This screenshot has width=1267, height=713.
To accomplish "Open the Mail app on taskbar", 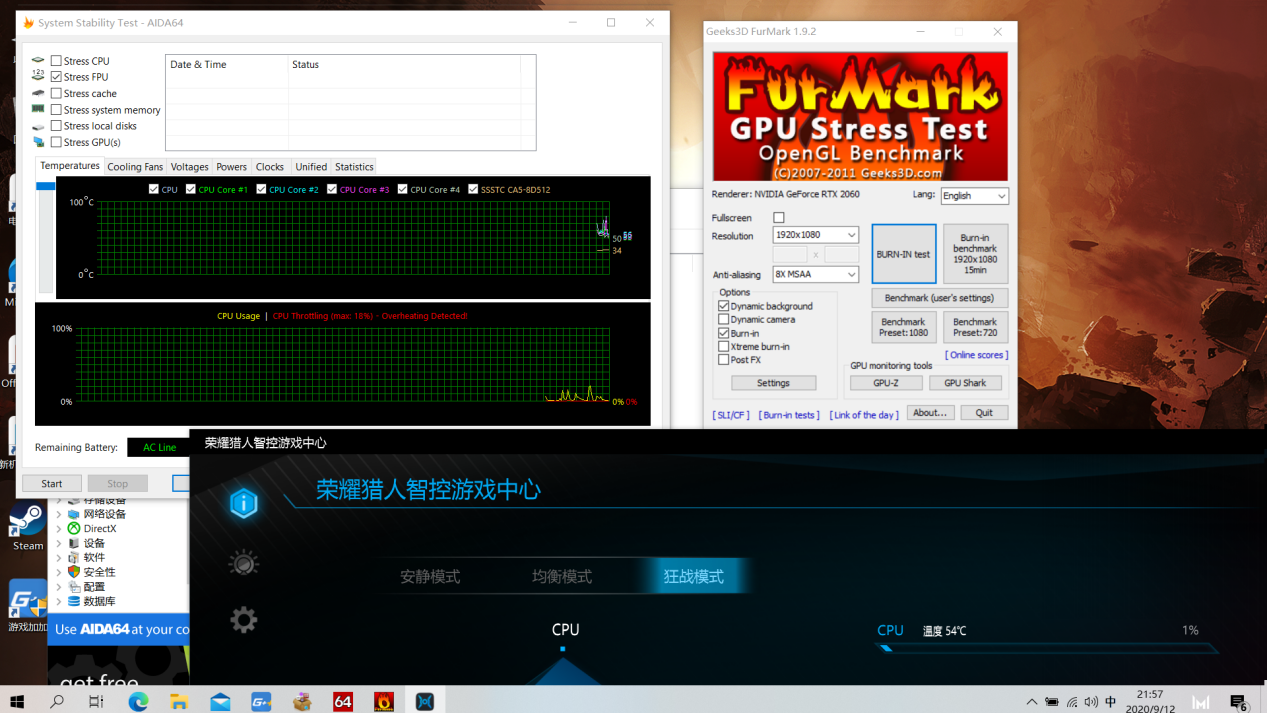I will pyautogui.click(x=220, y=701).
